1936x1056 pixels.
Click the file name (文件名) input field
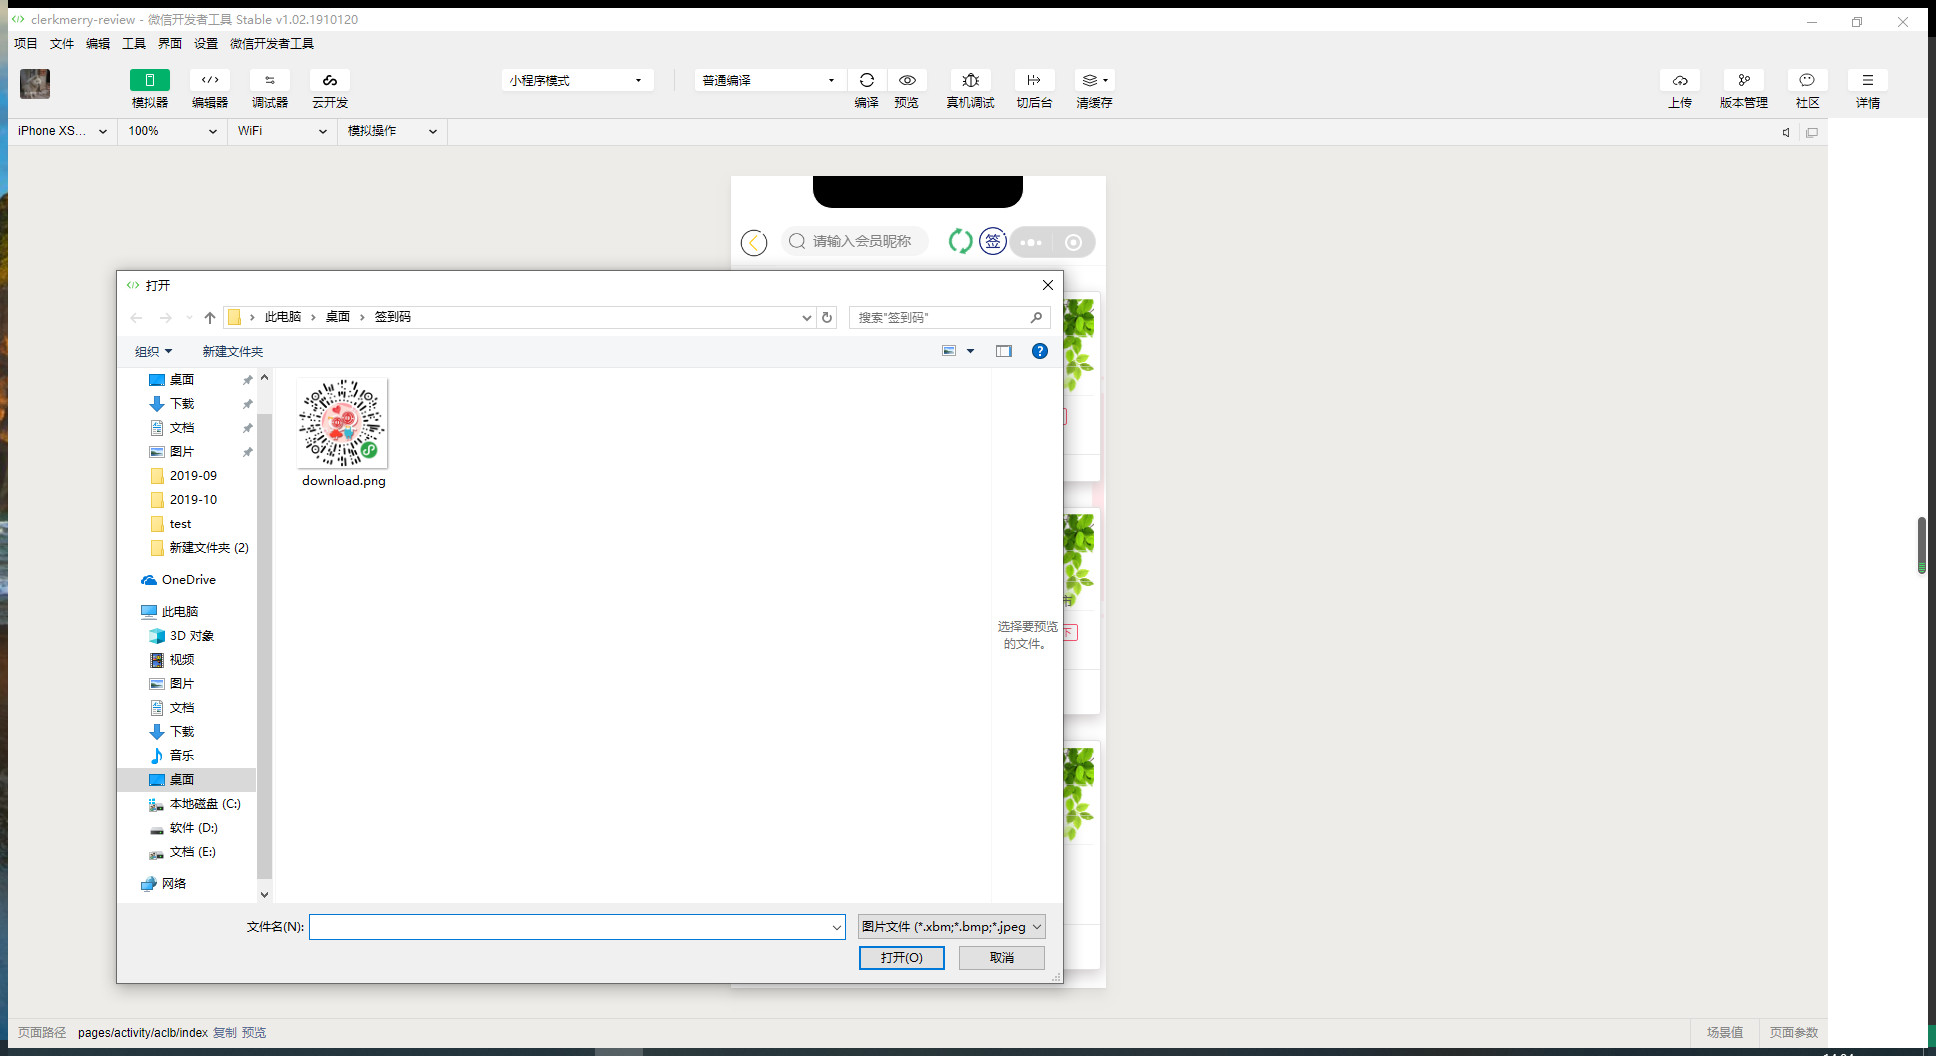click(578, 927)
